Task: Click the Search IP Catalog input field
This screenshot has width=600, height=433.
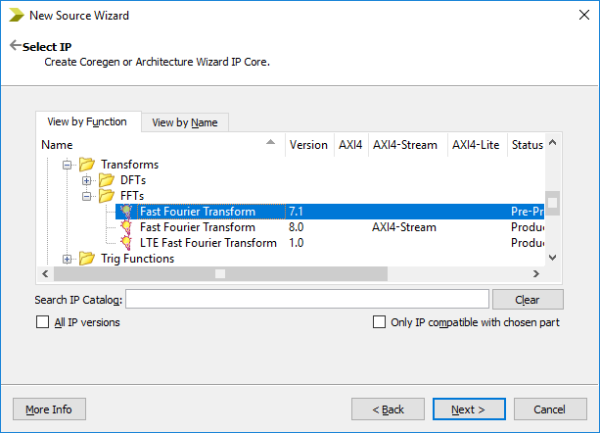Action: (x=307, y=299)
